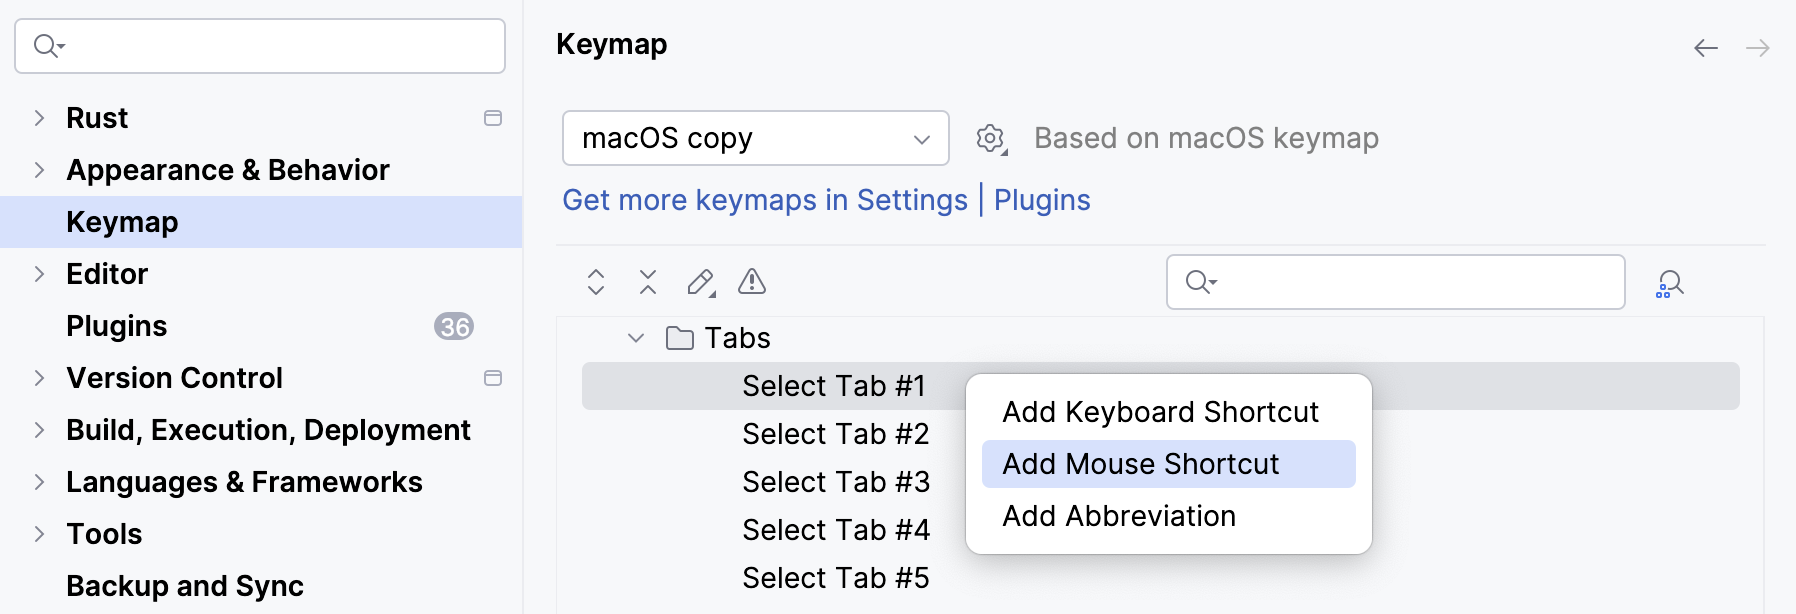Click the Expand All icon in keymap toolbar

[596, 282]
